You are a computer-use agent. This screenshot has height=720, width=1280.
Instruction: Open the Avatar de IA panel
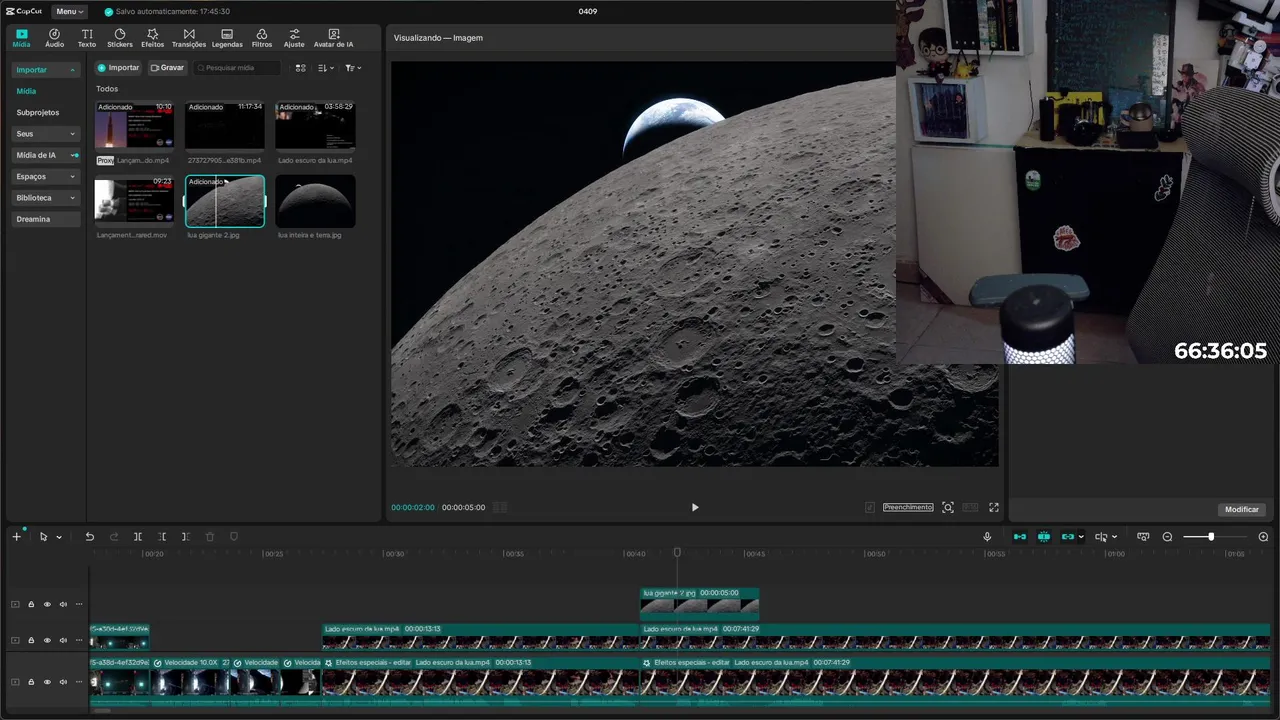click(333, 38)
